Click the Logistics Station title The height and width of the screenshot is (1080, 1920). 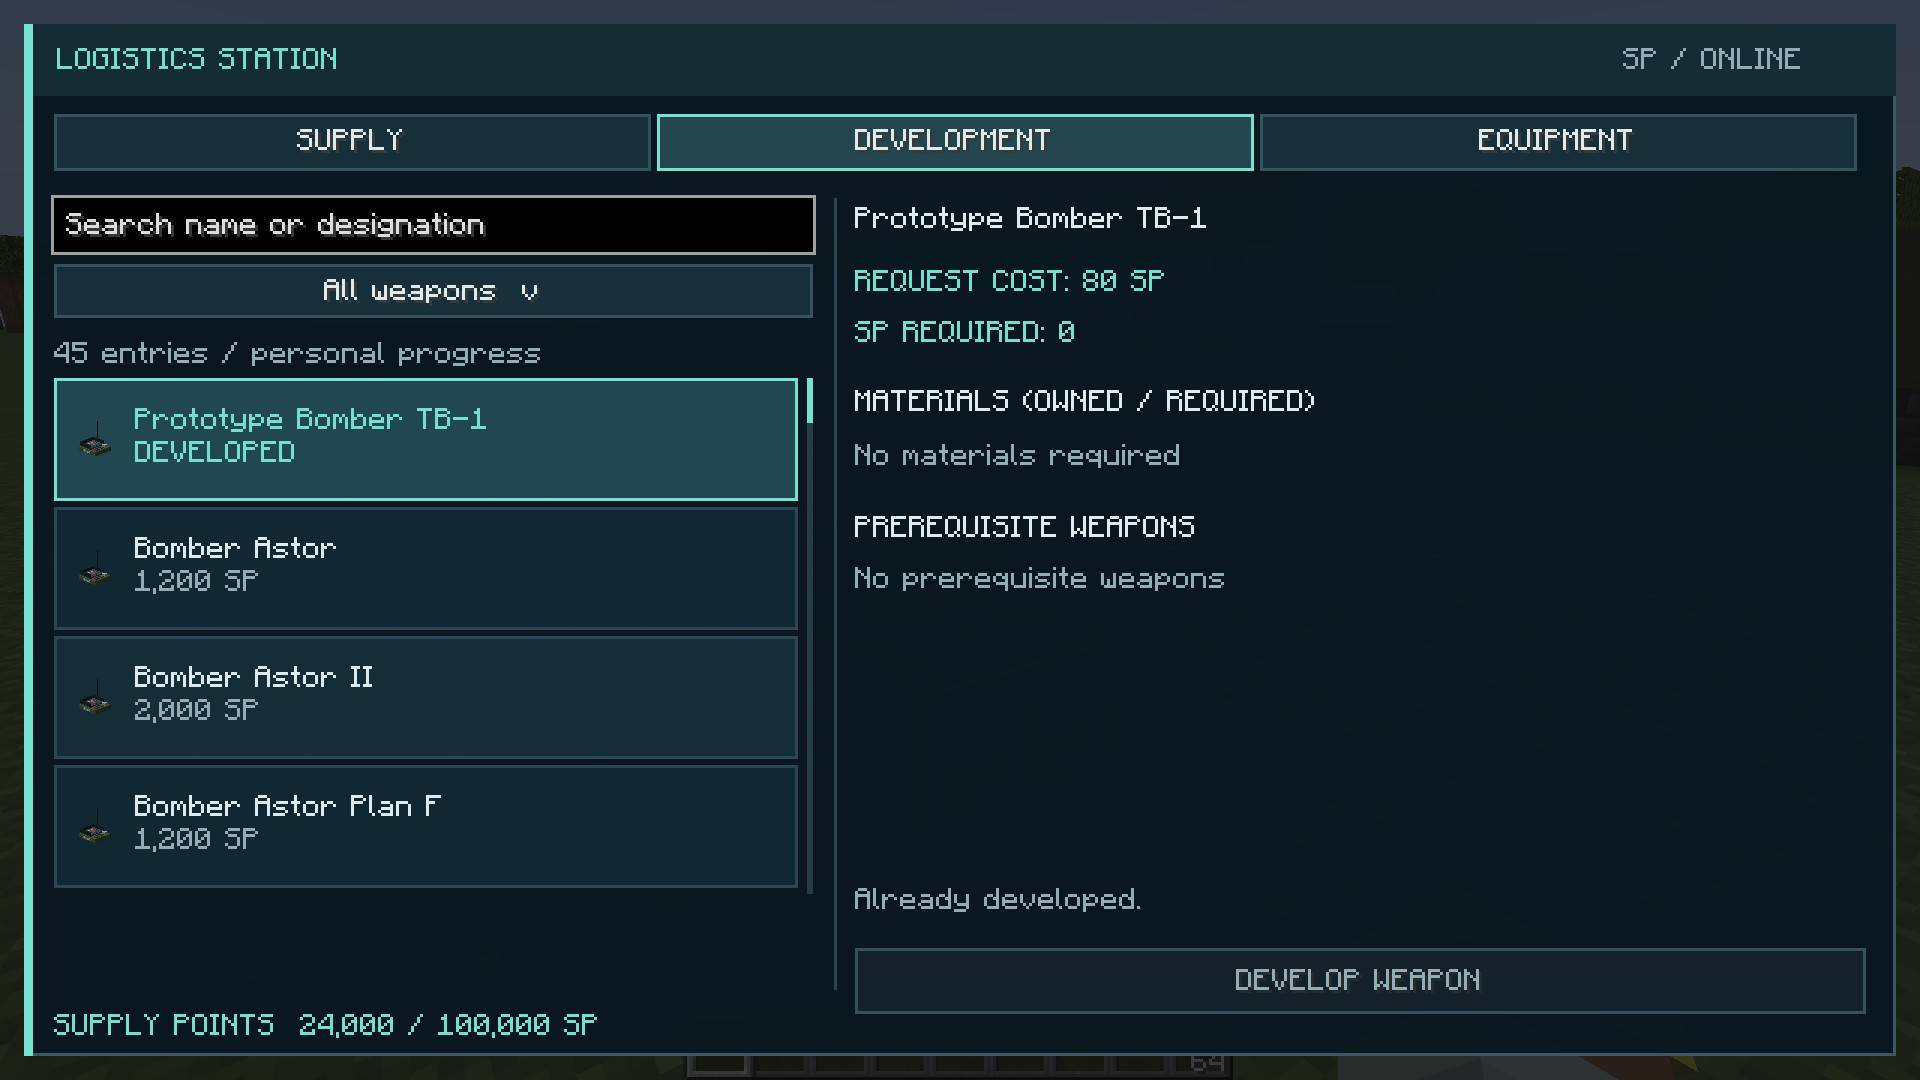(x=196, y=59)
